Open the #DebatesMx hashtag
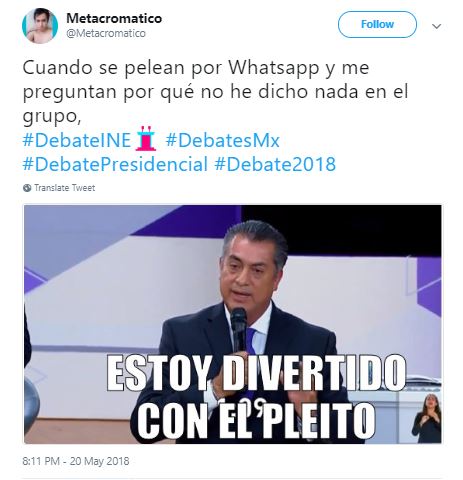 (x=222, y=140)
